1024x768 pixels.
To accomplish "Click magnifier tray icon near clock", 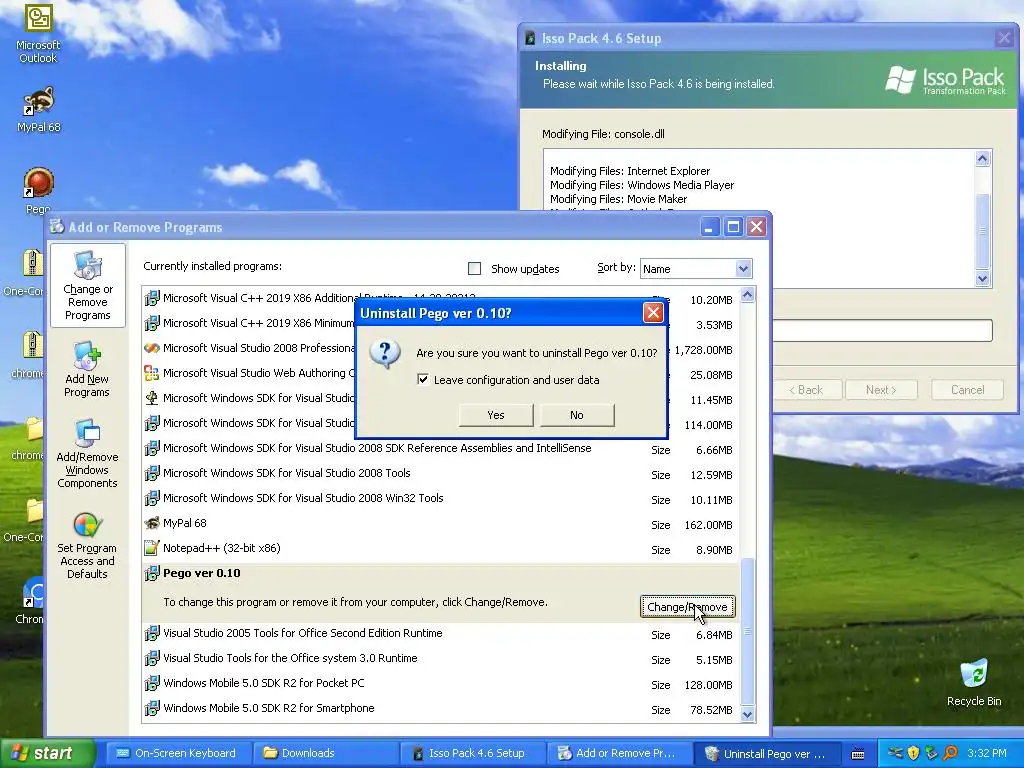I will (x=950, y=753).
